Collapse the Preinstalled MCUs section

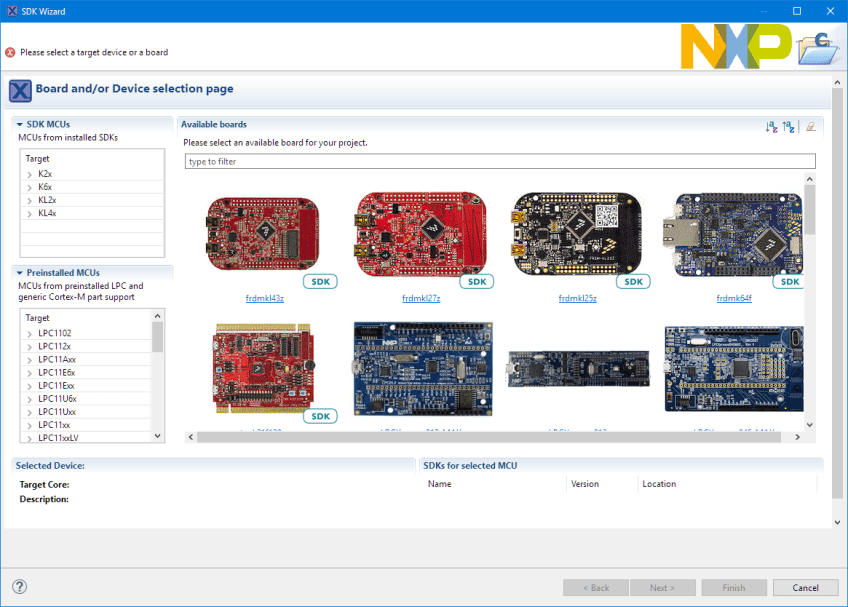click(19, 272)
